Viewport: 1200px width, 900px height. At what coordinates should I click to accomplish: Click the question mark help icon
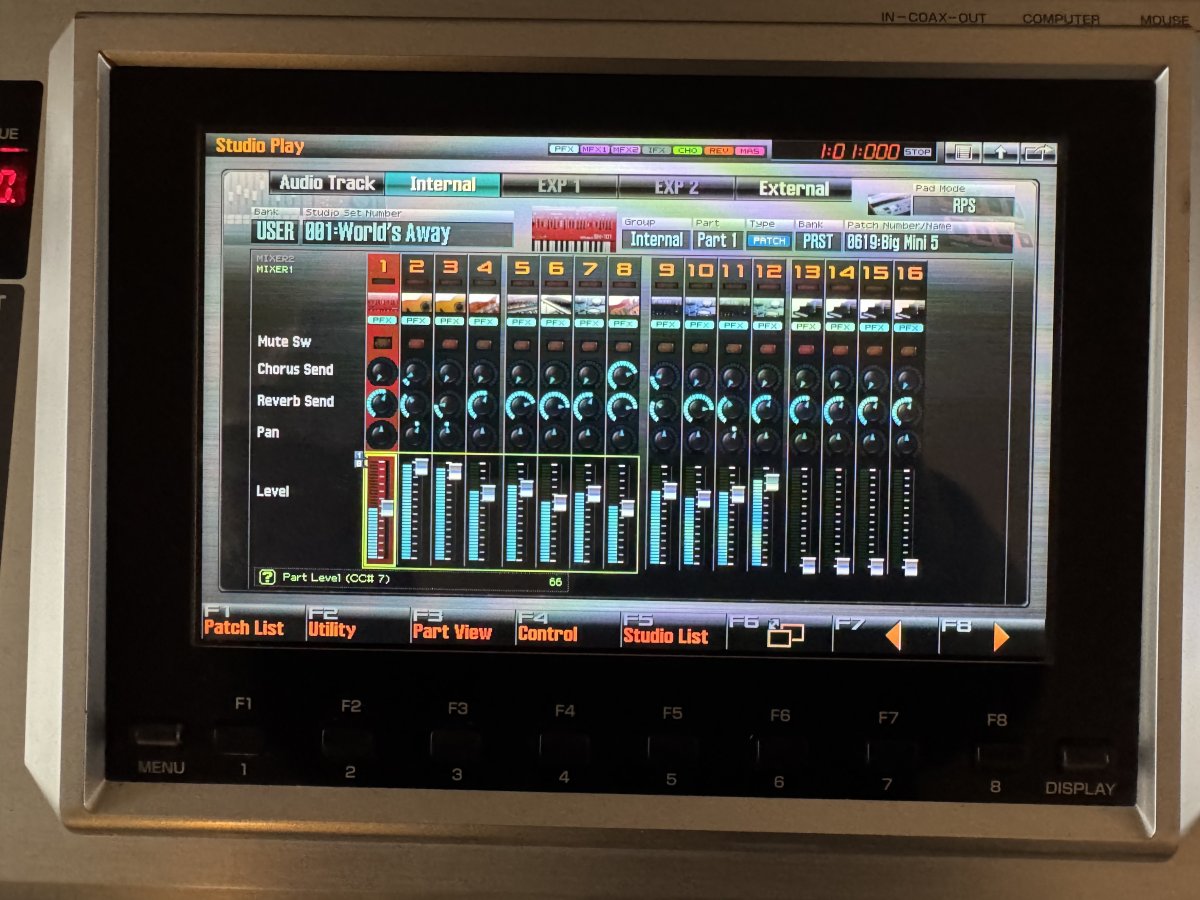(267, 577)
